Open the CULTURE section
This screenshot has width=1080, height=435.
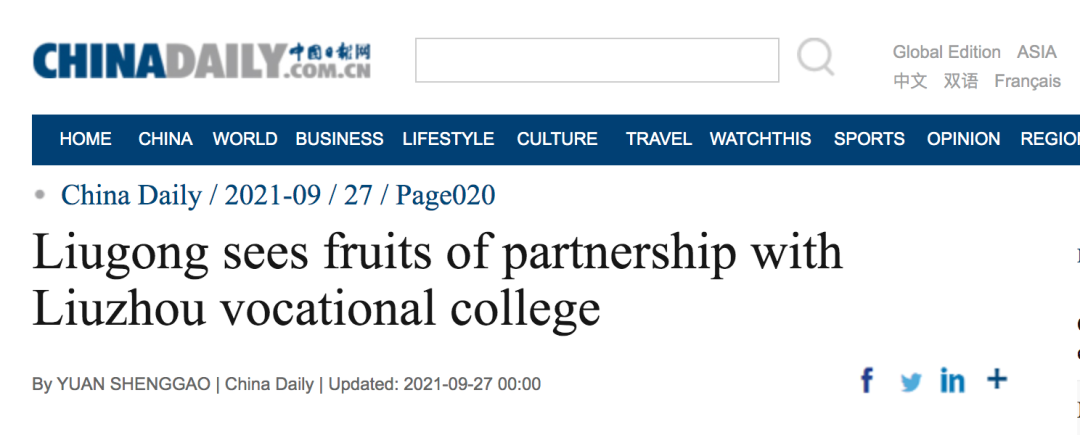[557, 139]
